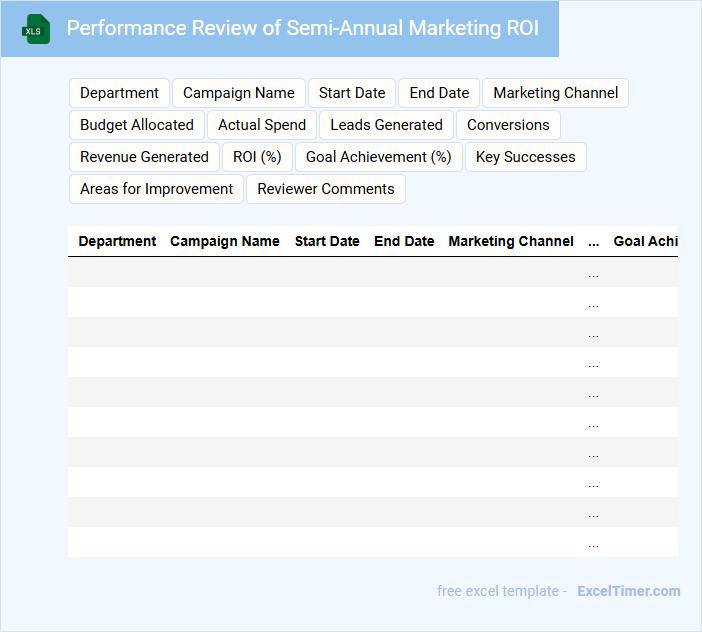The width and height of the screenshot is (702, 632).
Task: Select Areas for Improvement tag
Action: pyautogui.click(x=156, y=189)
